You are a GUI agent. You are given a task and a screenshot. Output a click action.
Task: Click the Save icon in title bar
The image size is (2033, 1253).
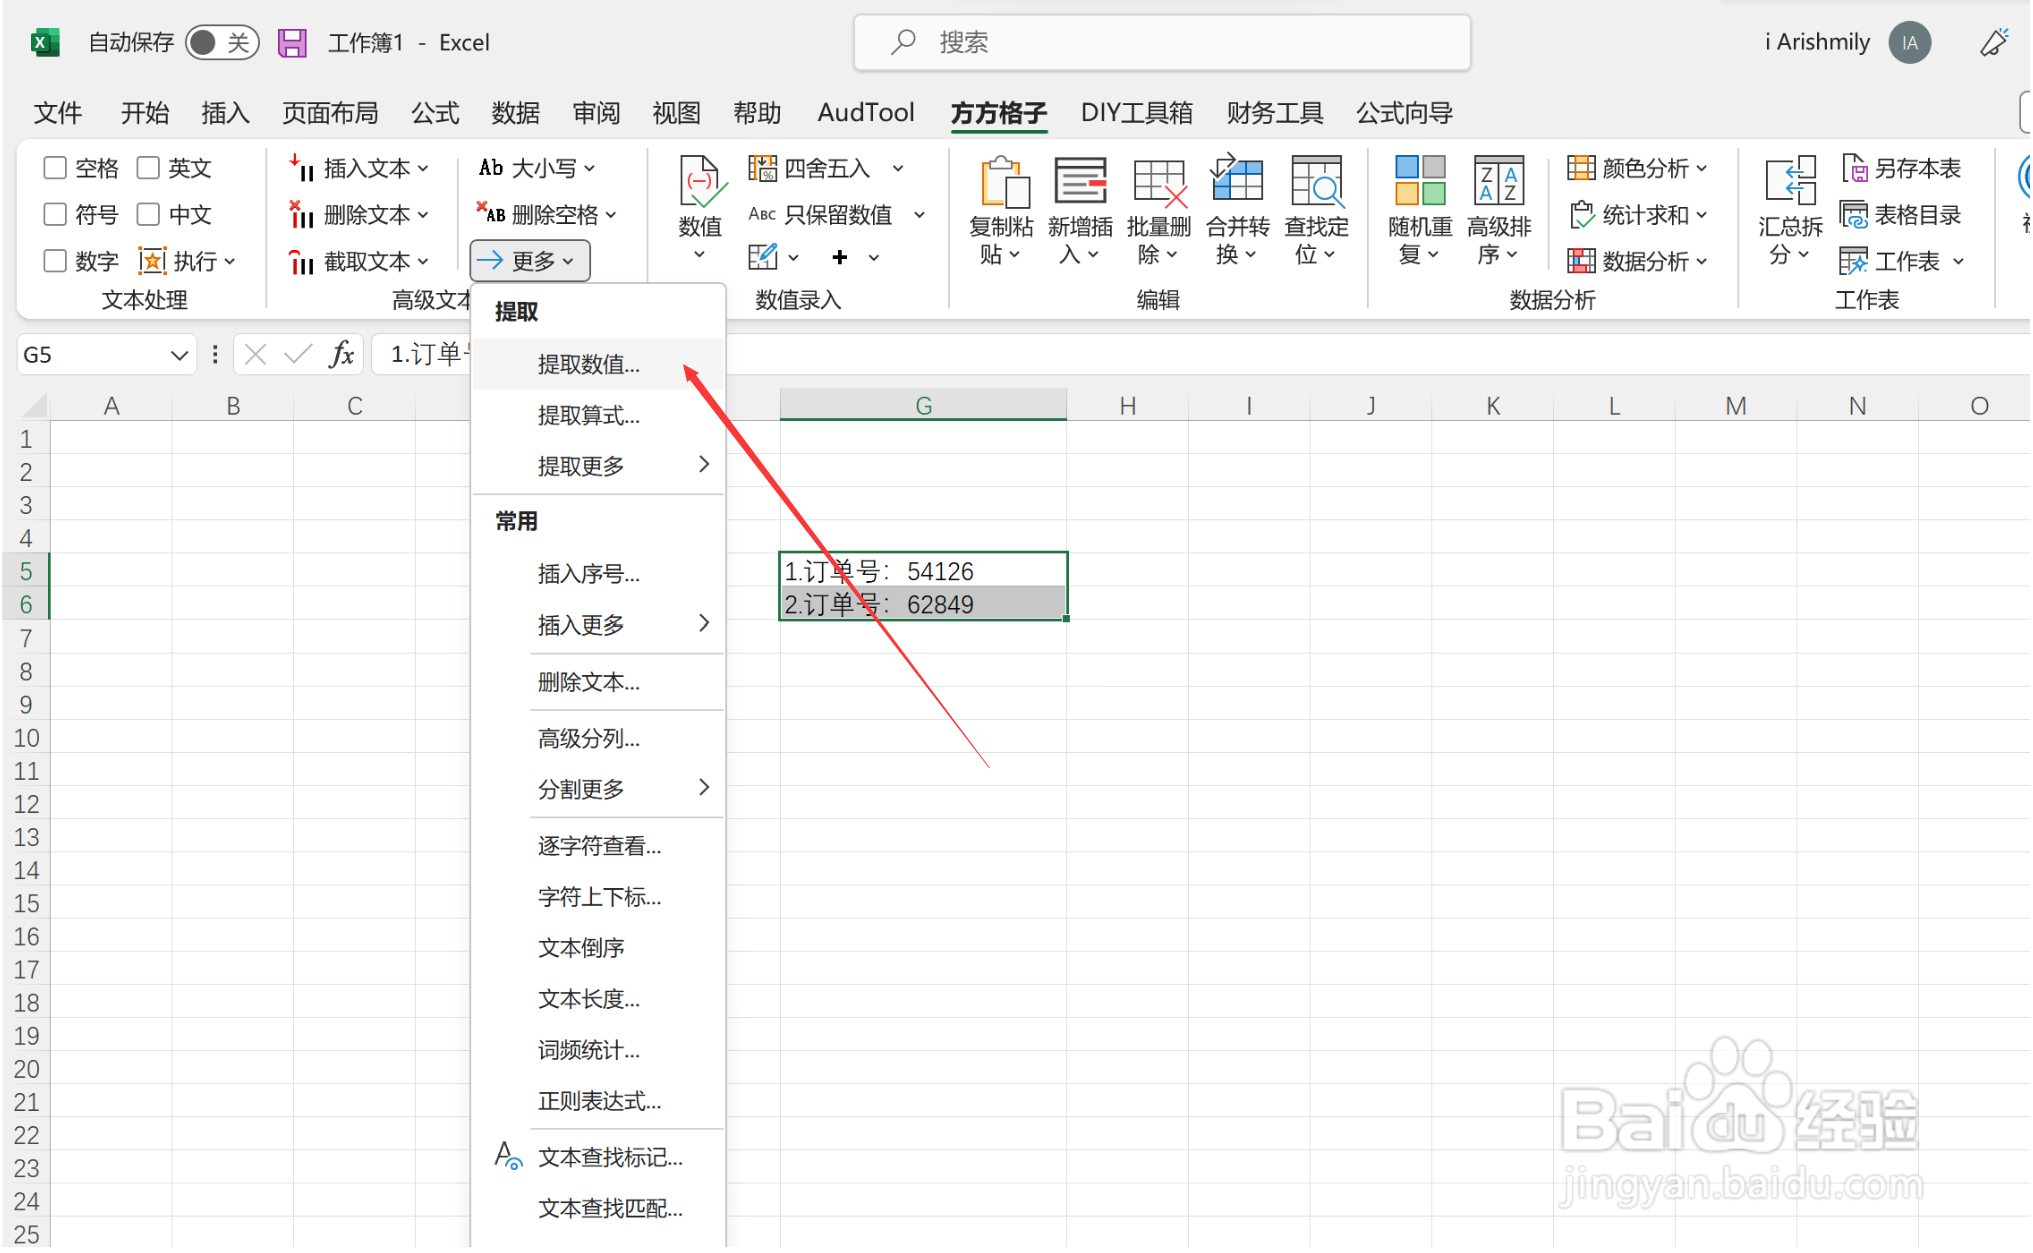[x=292, y=42]
